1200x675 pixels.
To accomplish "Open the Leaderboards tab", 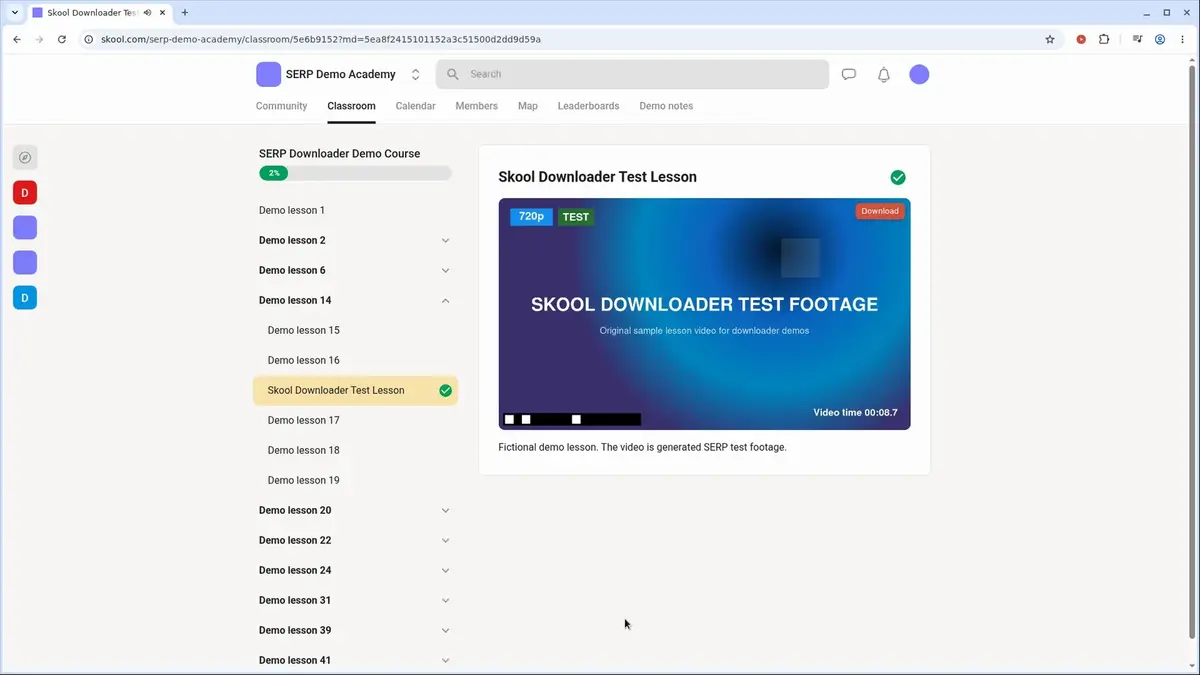I will 588,106.
